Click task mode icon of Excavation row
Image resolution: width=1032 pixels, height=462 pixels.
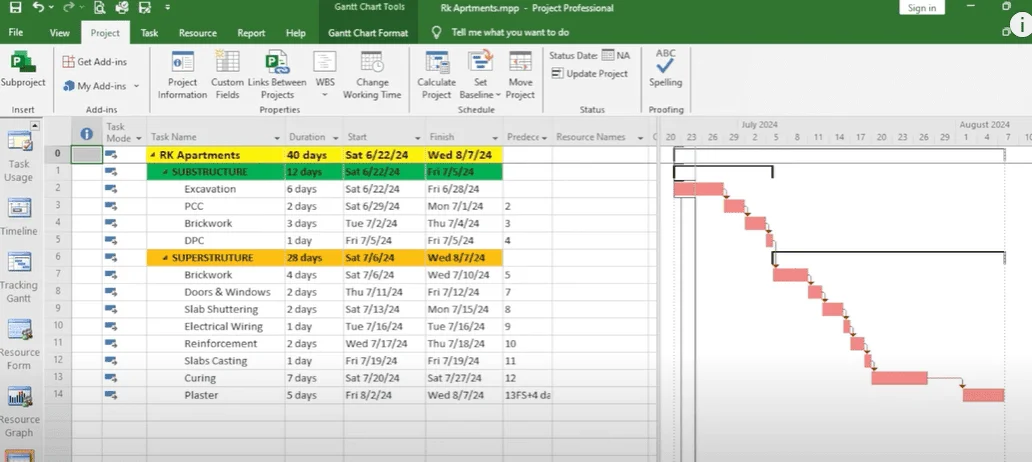coord(111,189)
